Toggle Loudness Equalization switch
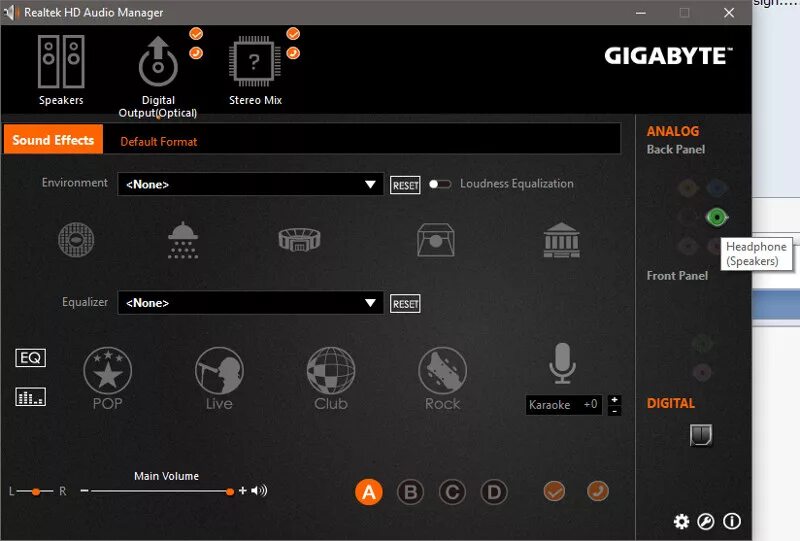This screenshot has height=541, width=800. 440,184
